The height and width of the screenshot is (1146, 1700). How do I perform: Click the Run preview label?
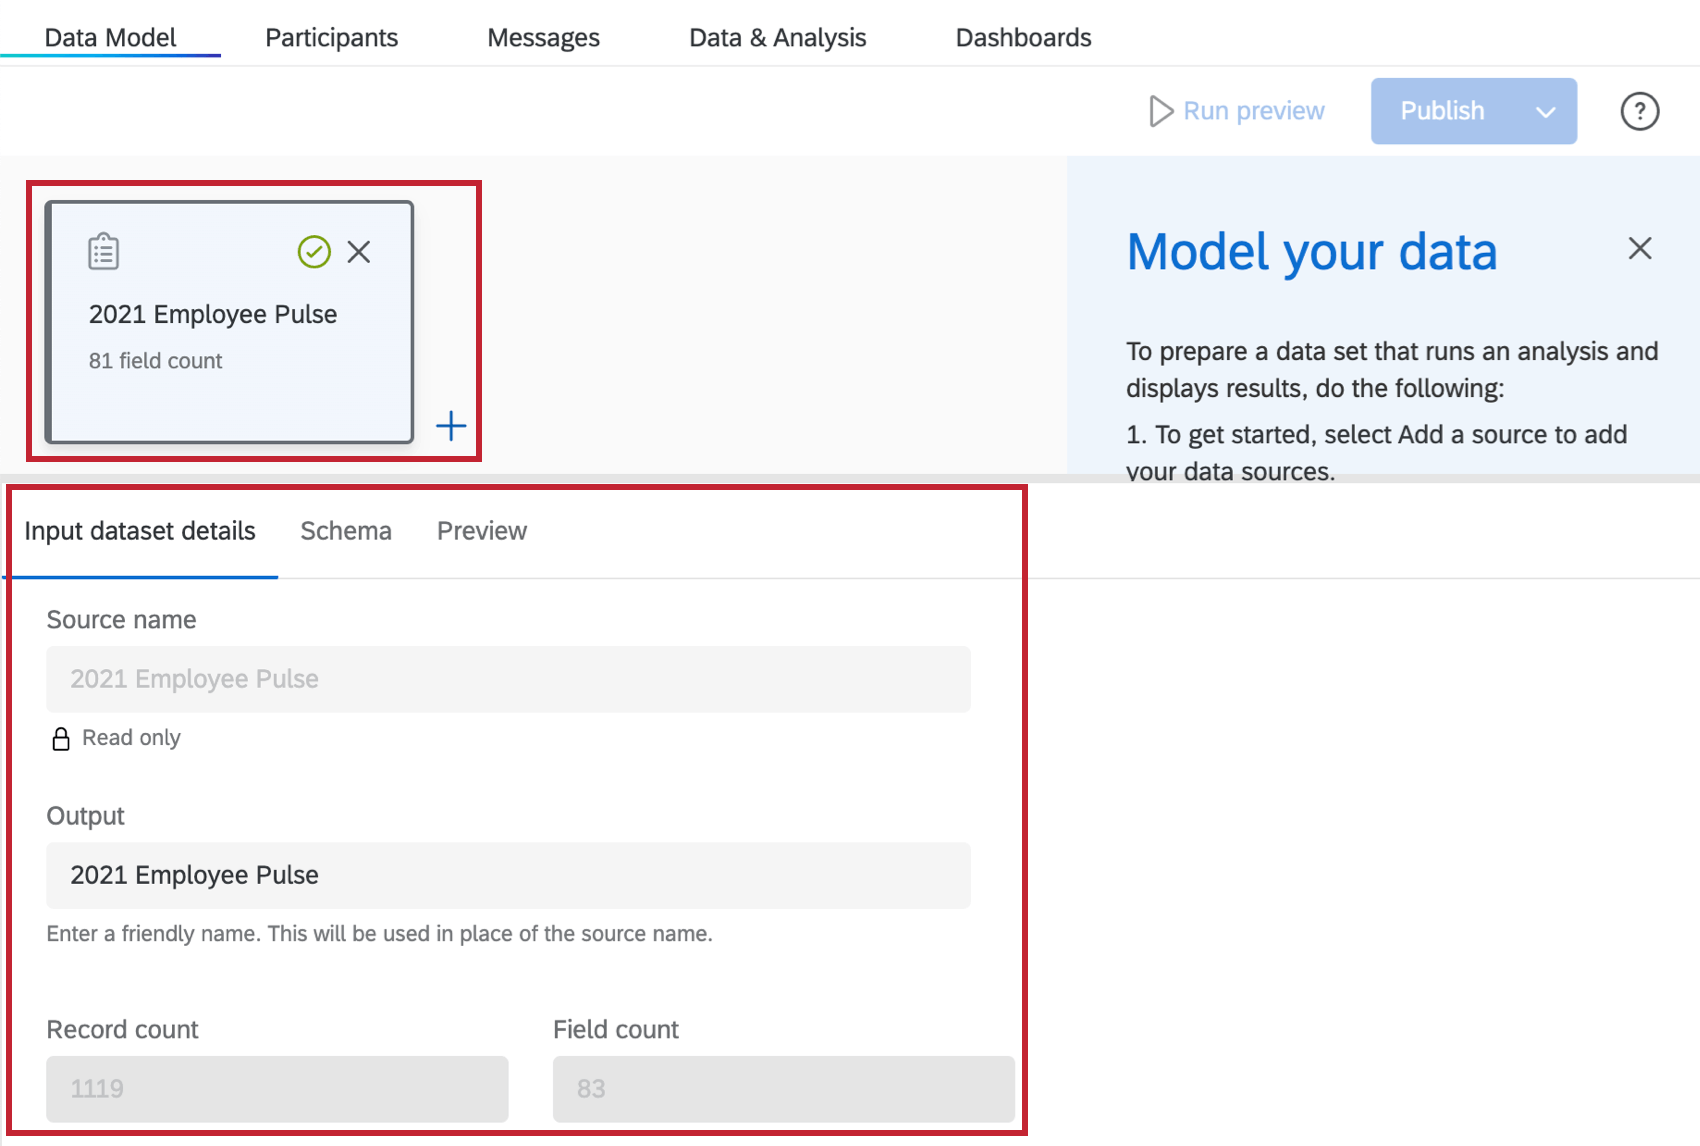(1254, 111)
